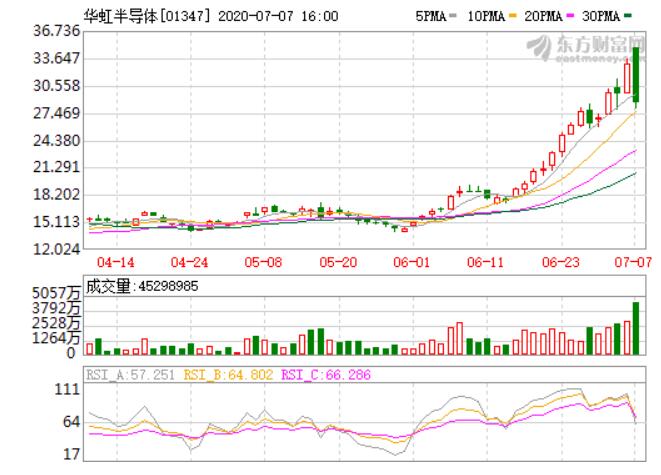Click the 27.469 price axis label
Screen dimensions: 661x475
tap(56, 113)
